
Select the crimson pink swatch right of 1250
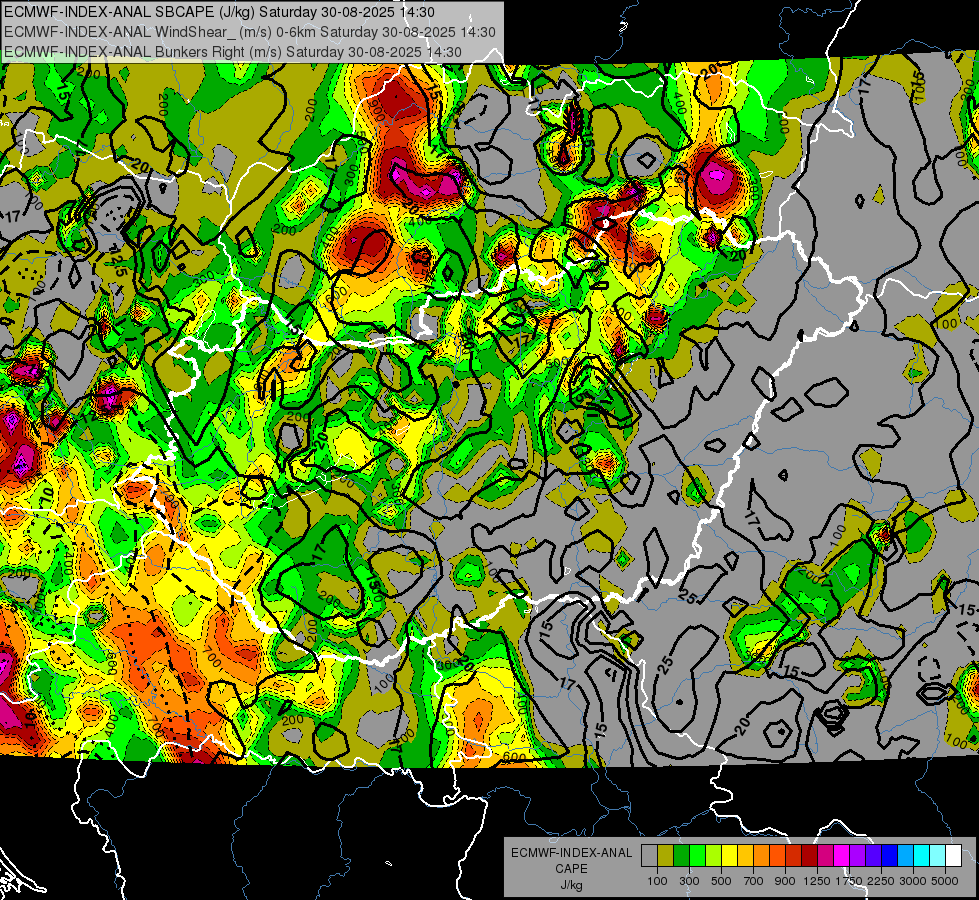825,856
